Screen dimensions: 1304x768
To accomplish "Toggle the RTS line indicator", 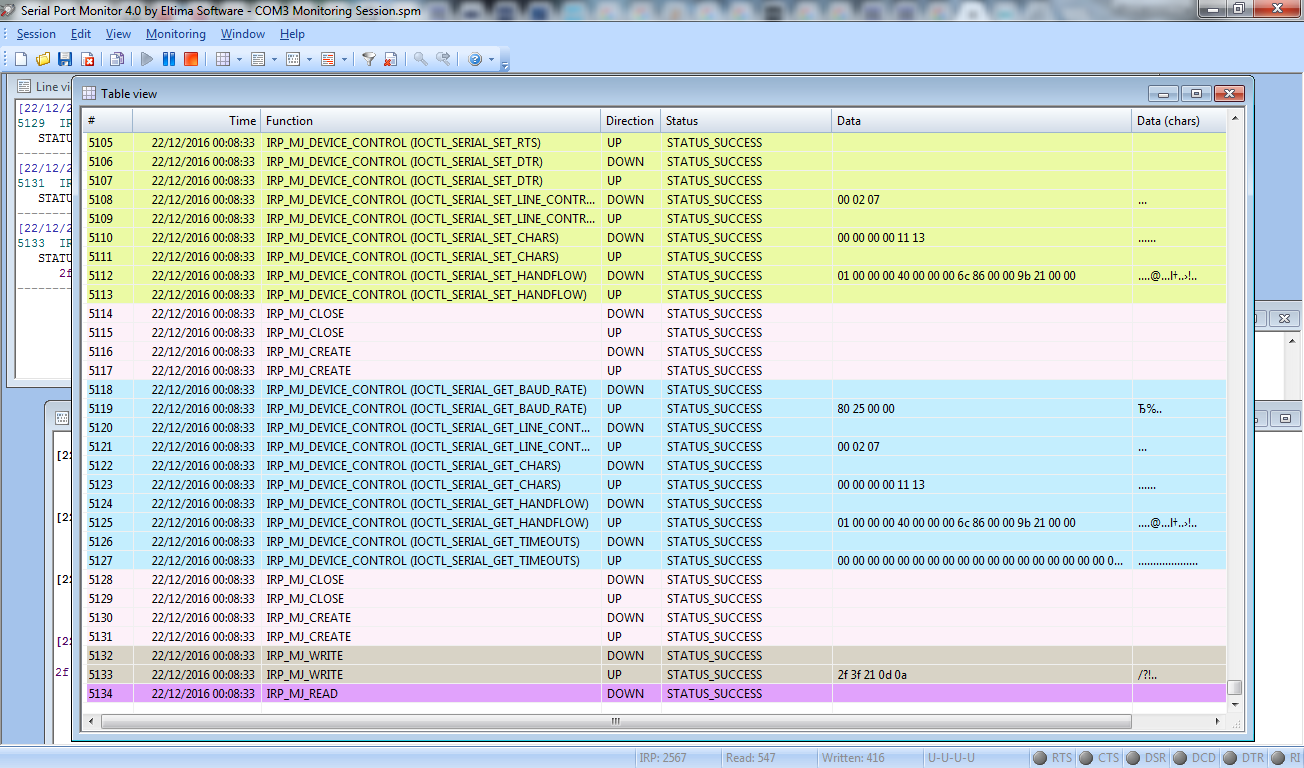I will coord(1040,758).
